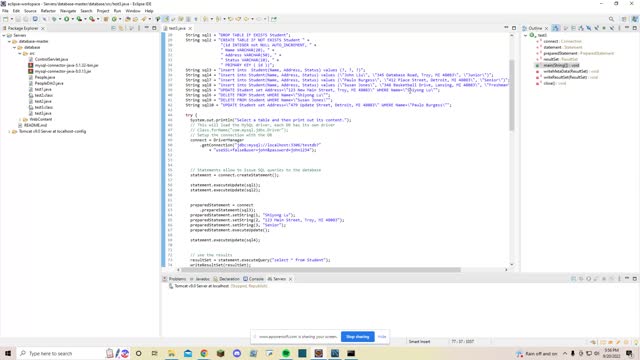The image size is (640, 360).
Task: Select Tomcat v9.0 Server in Servers view
Action: pyautogui.click(x=218, y=286)
